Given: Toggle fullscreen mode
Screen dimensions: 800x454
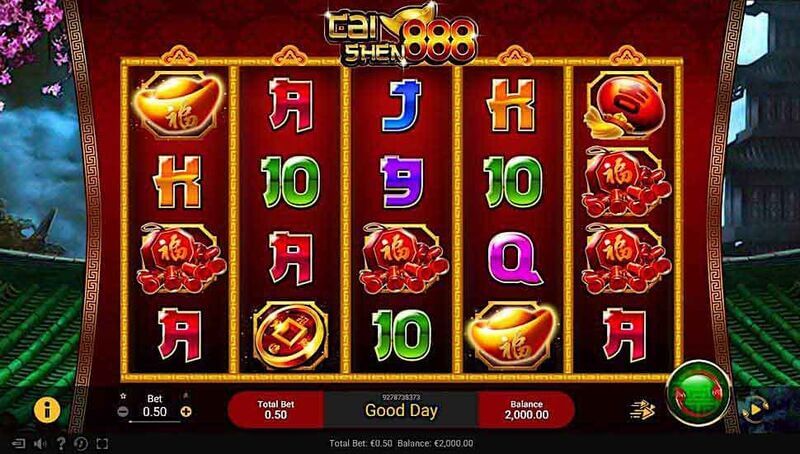Looking at the screenshot, I should (103, 444).
